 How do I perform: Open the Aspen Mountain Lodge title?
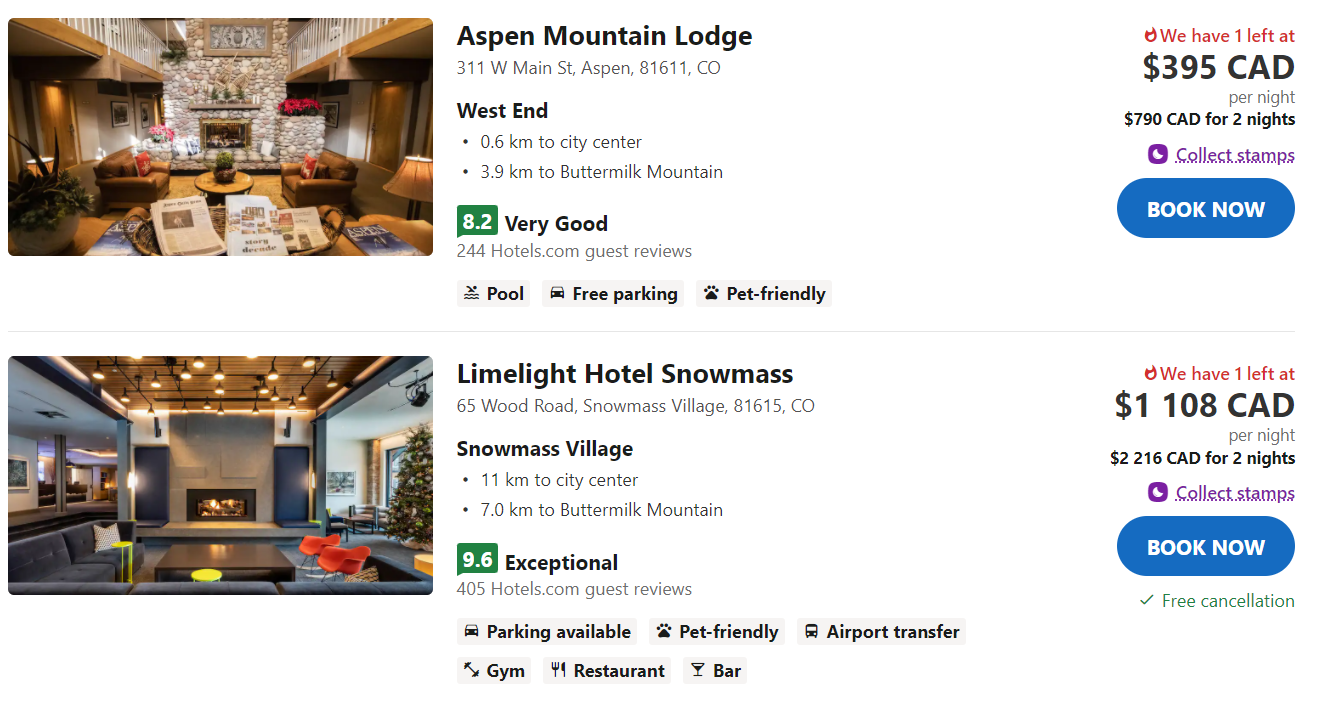(604, 37)
